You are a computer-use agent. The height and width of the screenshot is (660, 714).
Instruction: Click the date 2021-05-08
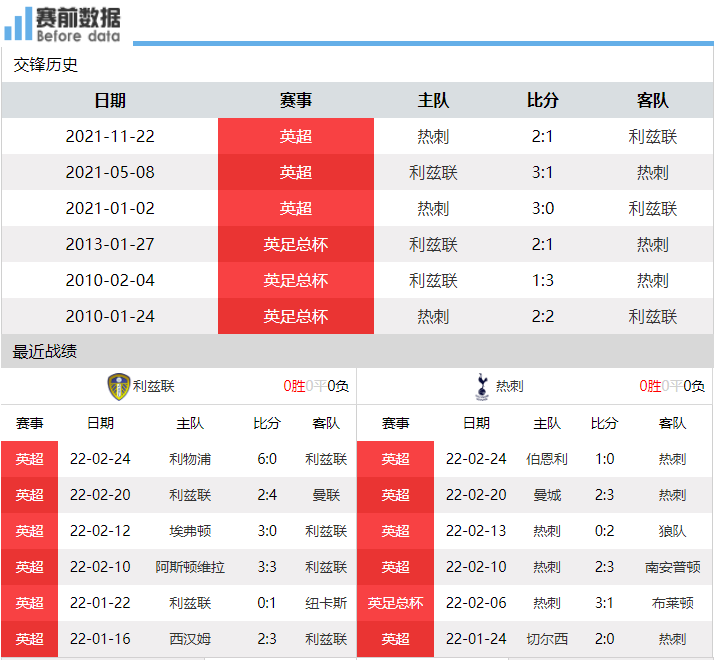coord(110,172)
